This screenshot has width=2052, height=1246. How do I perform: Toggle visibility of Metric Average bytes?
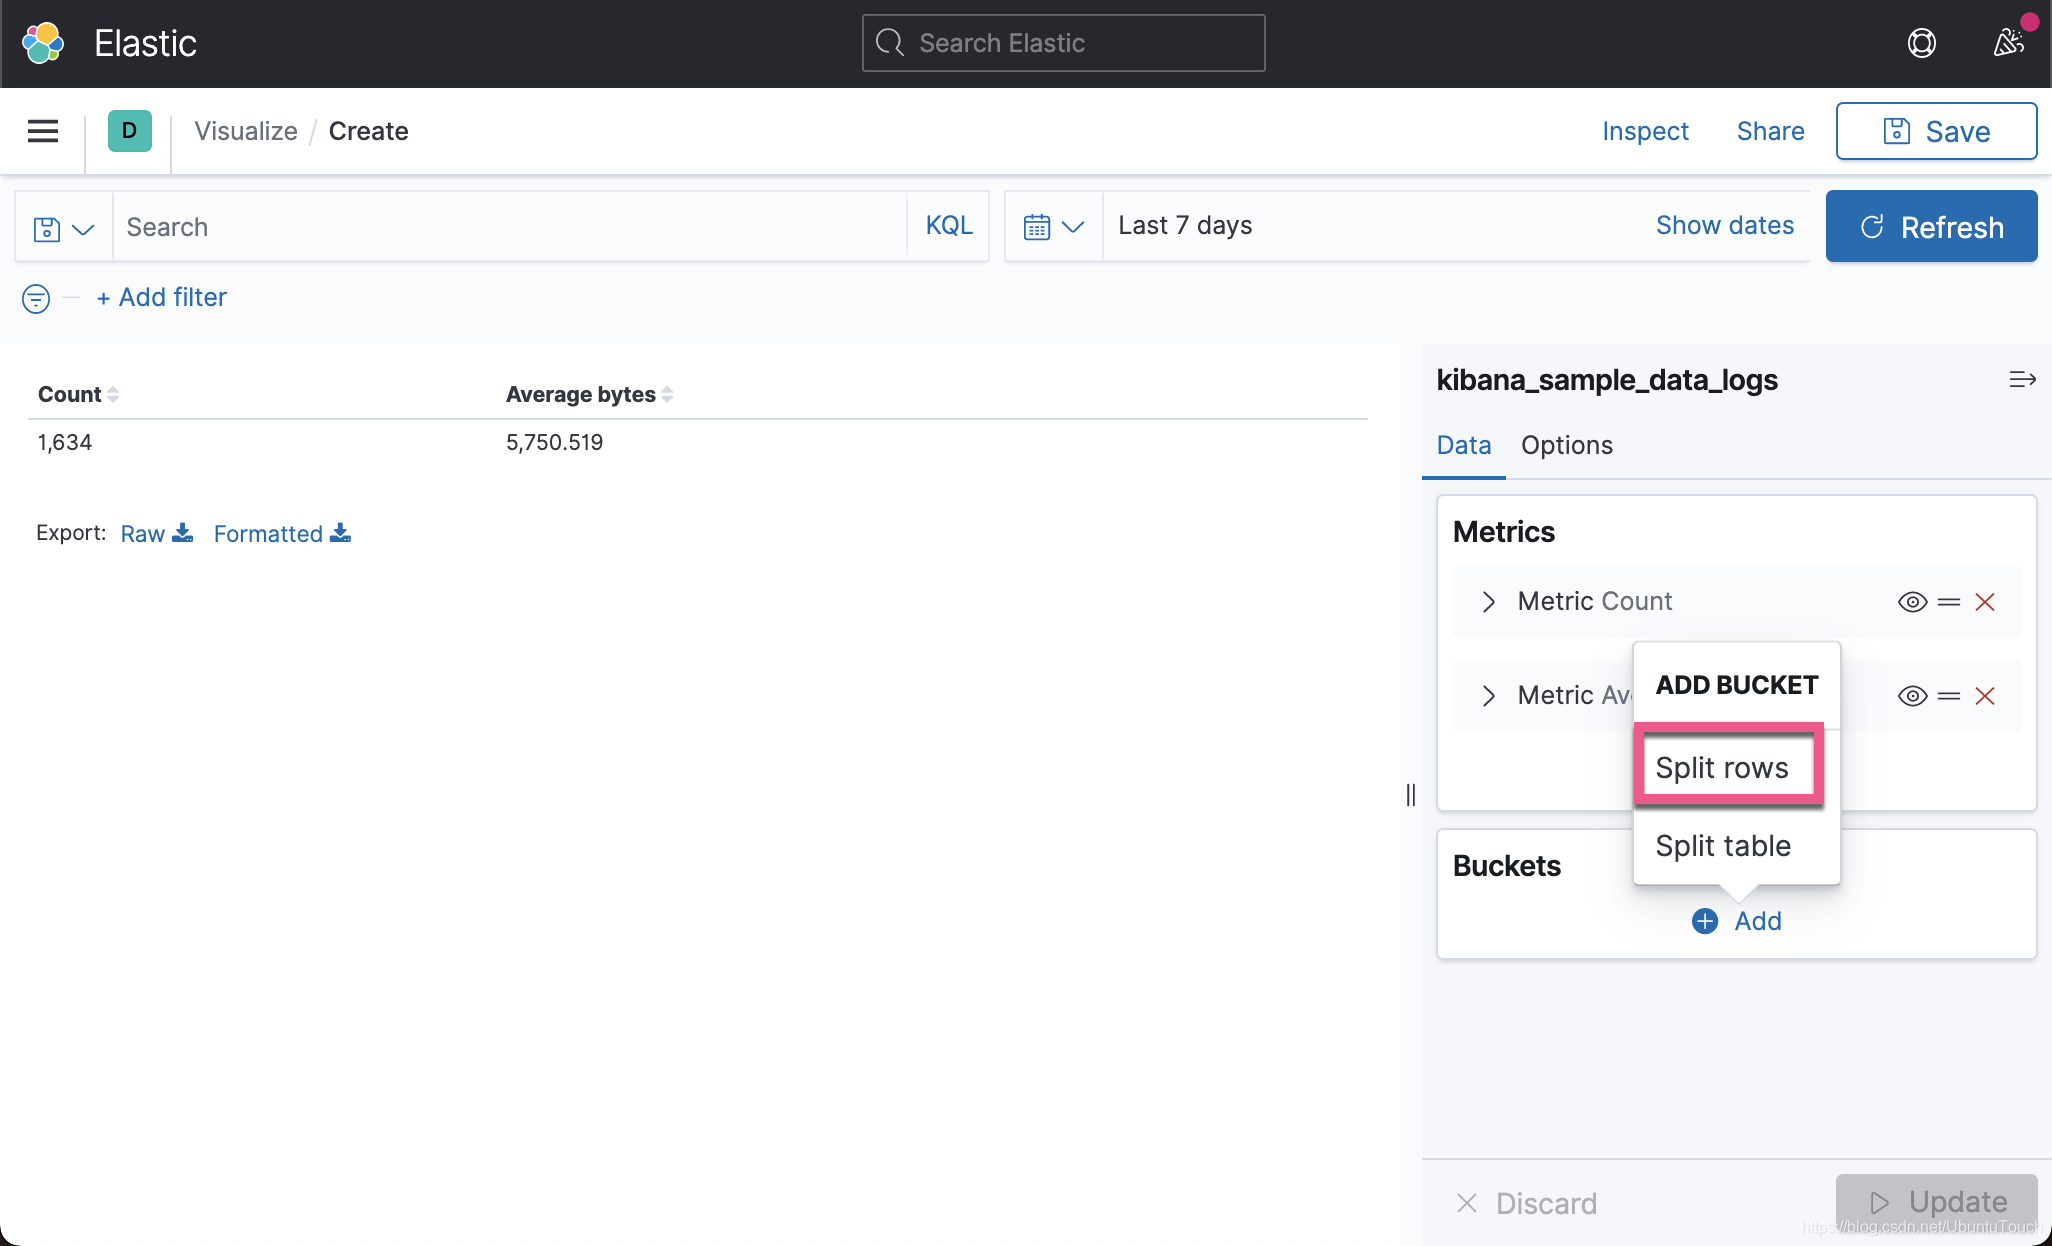1912,696
